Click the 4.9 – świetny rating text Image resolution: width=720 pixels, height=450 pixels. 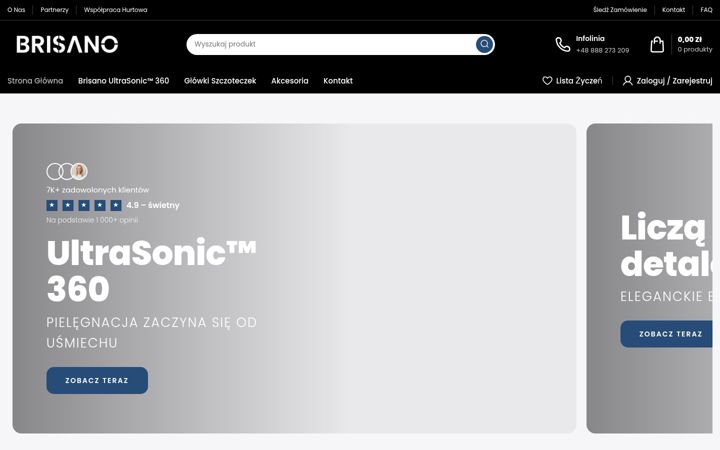point(153,205)
